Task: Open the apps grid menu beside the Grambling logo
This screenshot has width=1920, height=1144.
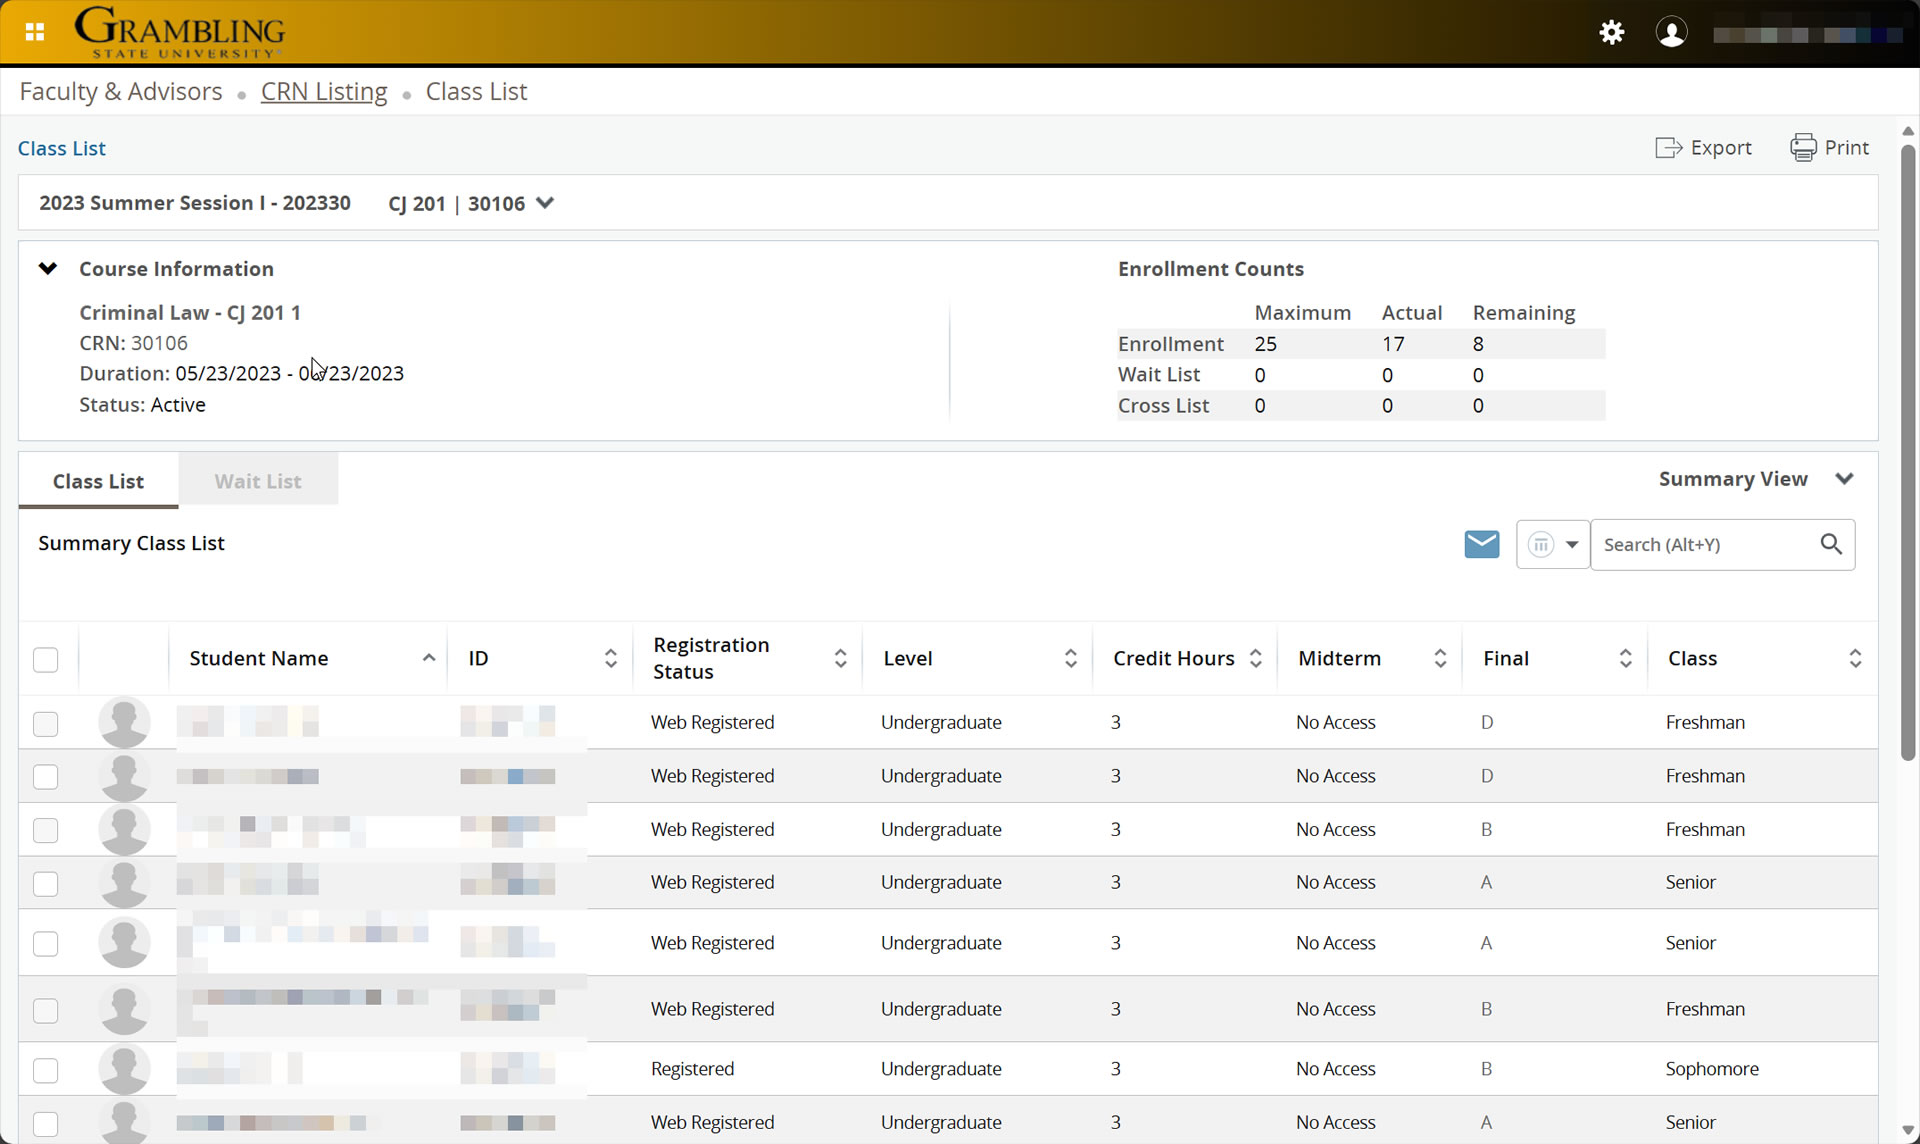Action: [x=33, y=31]
